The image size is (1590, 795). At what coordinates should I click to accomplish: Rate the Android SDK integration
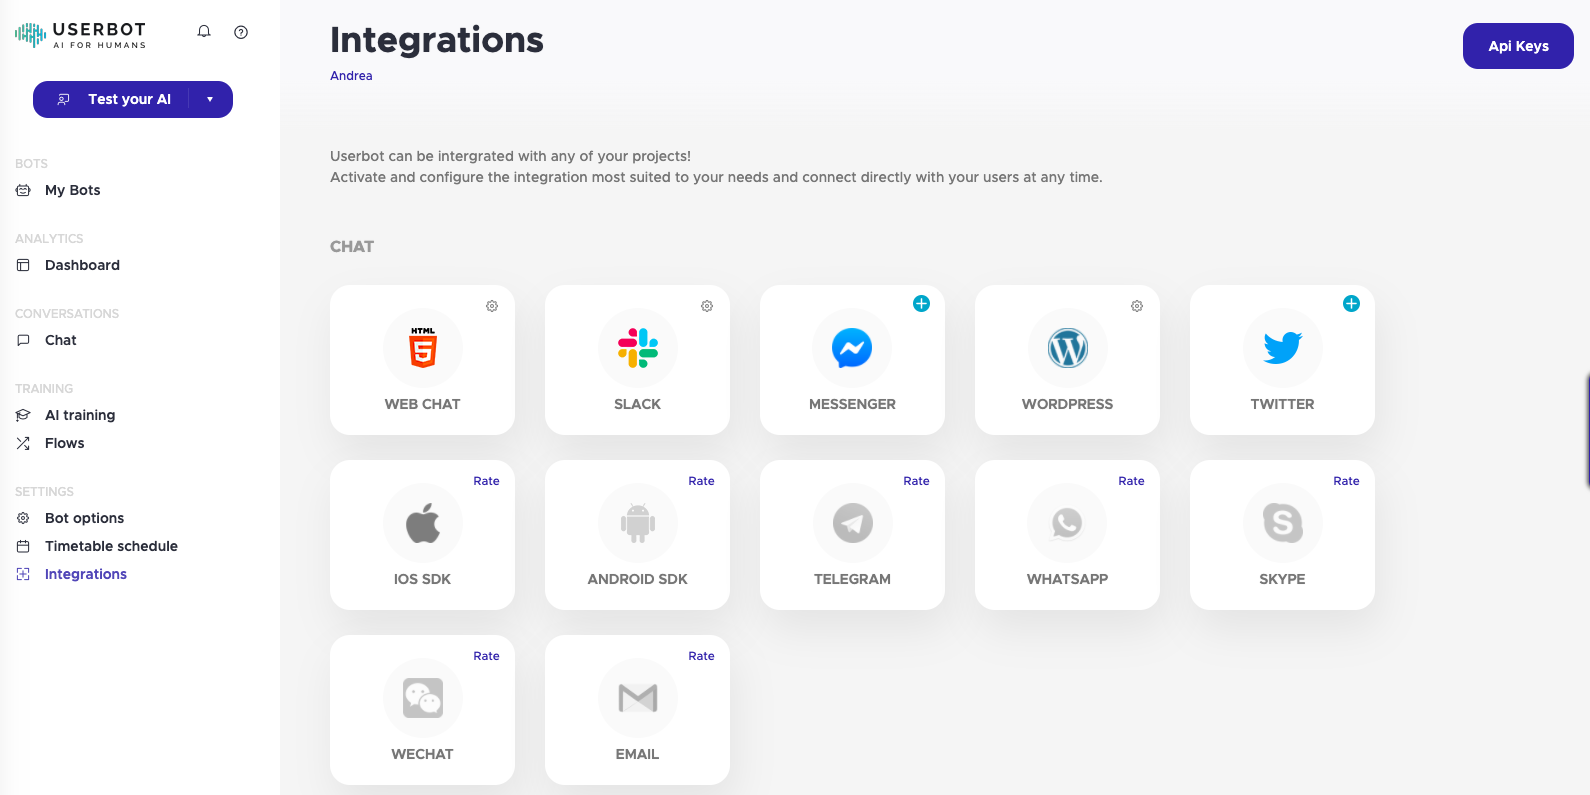[701, 481]
